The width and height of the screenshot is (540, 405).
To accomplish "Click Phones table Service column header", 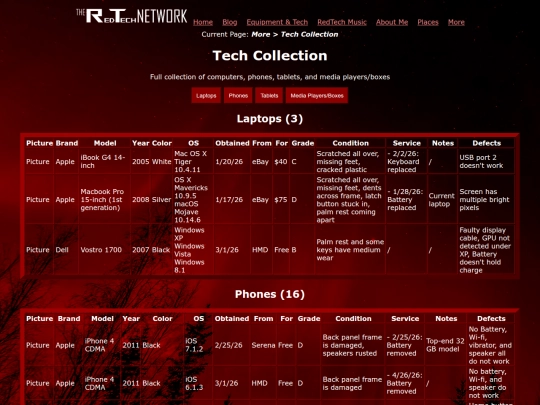I will point(405,319).
